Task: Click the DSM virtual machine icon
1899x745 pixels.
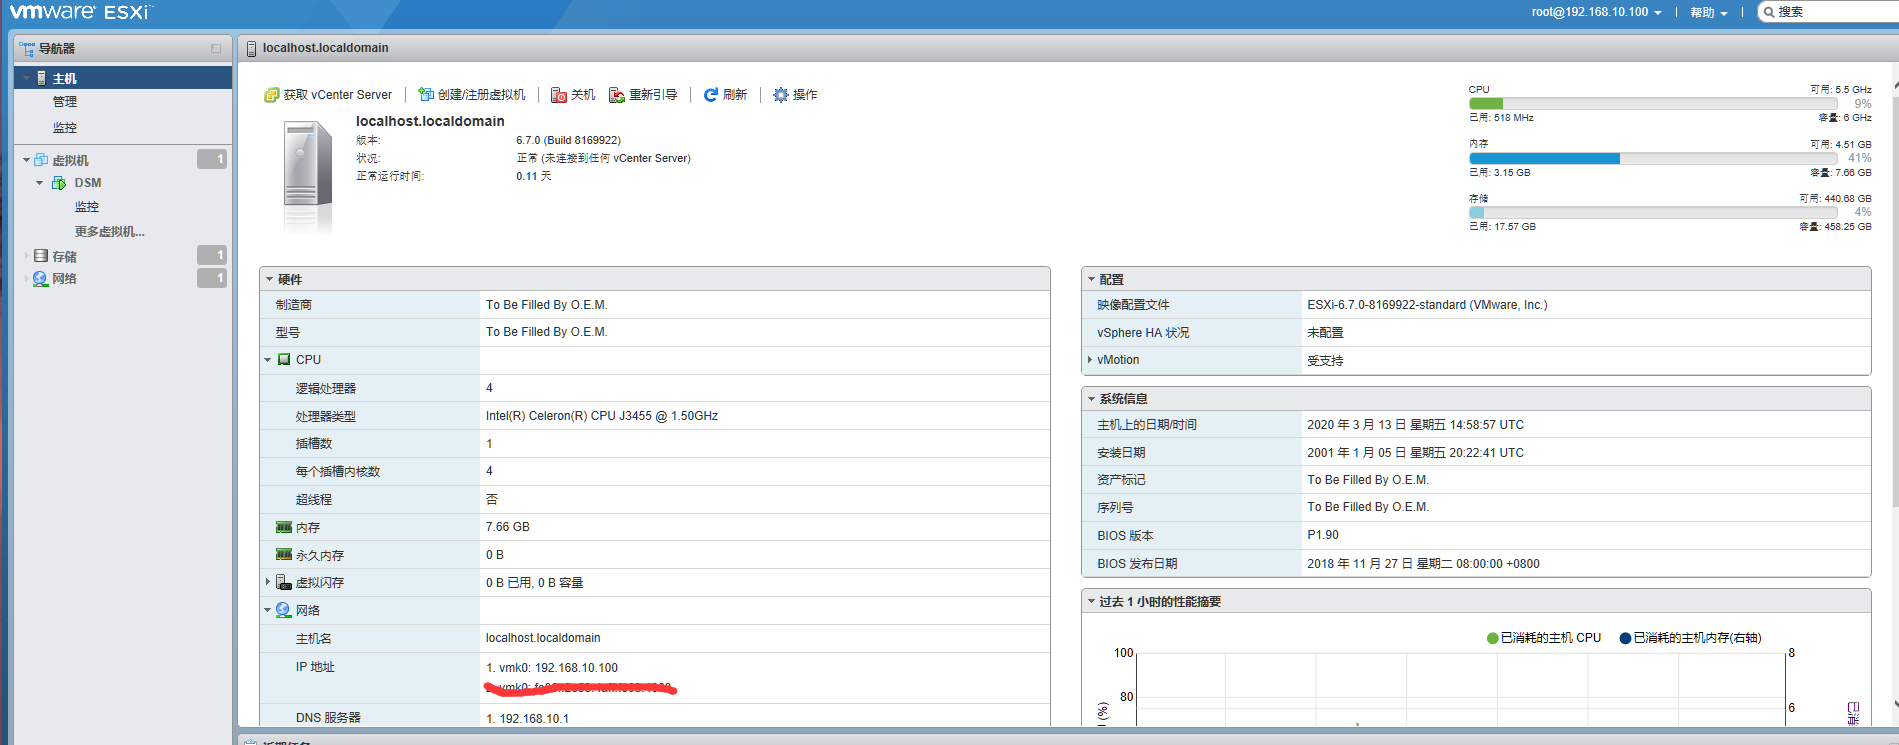Action: pos(59,183)
